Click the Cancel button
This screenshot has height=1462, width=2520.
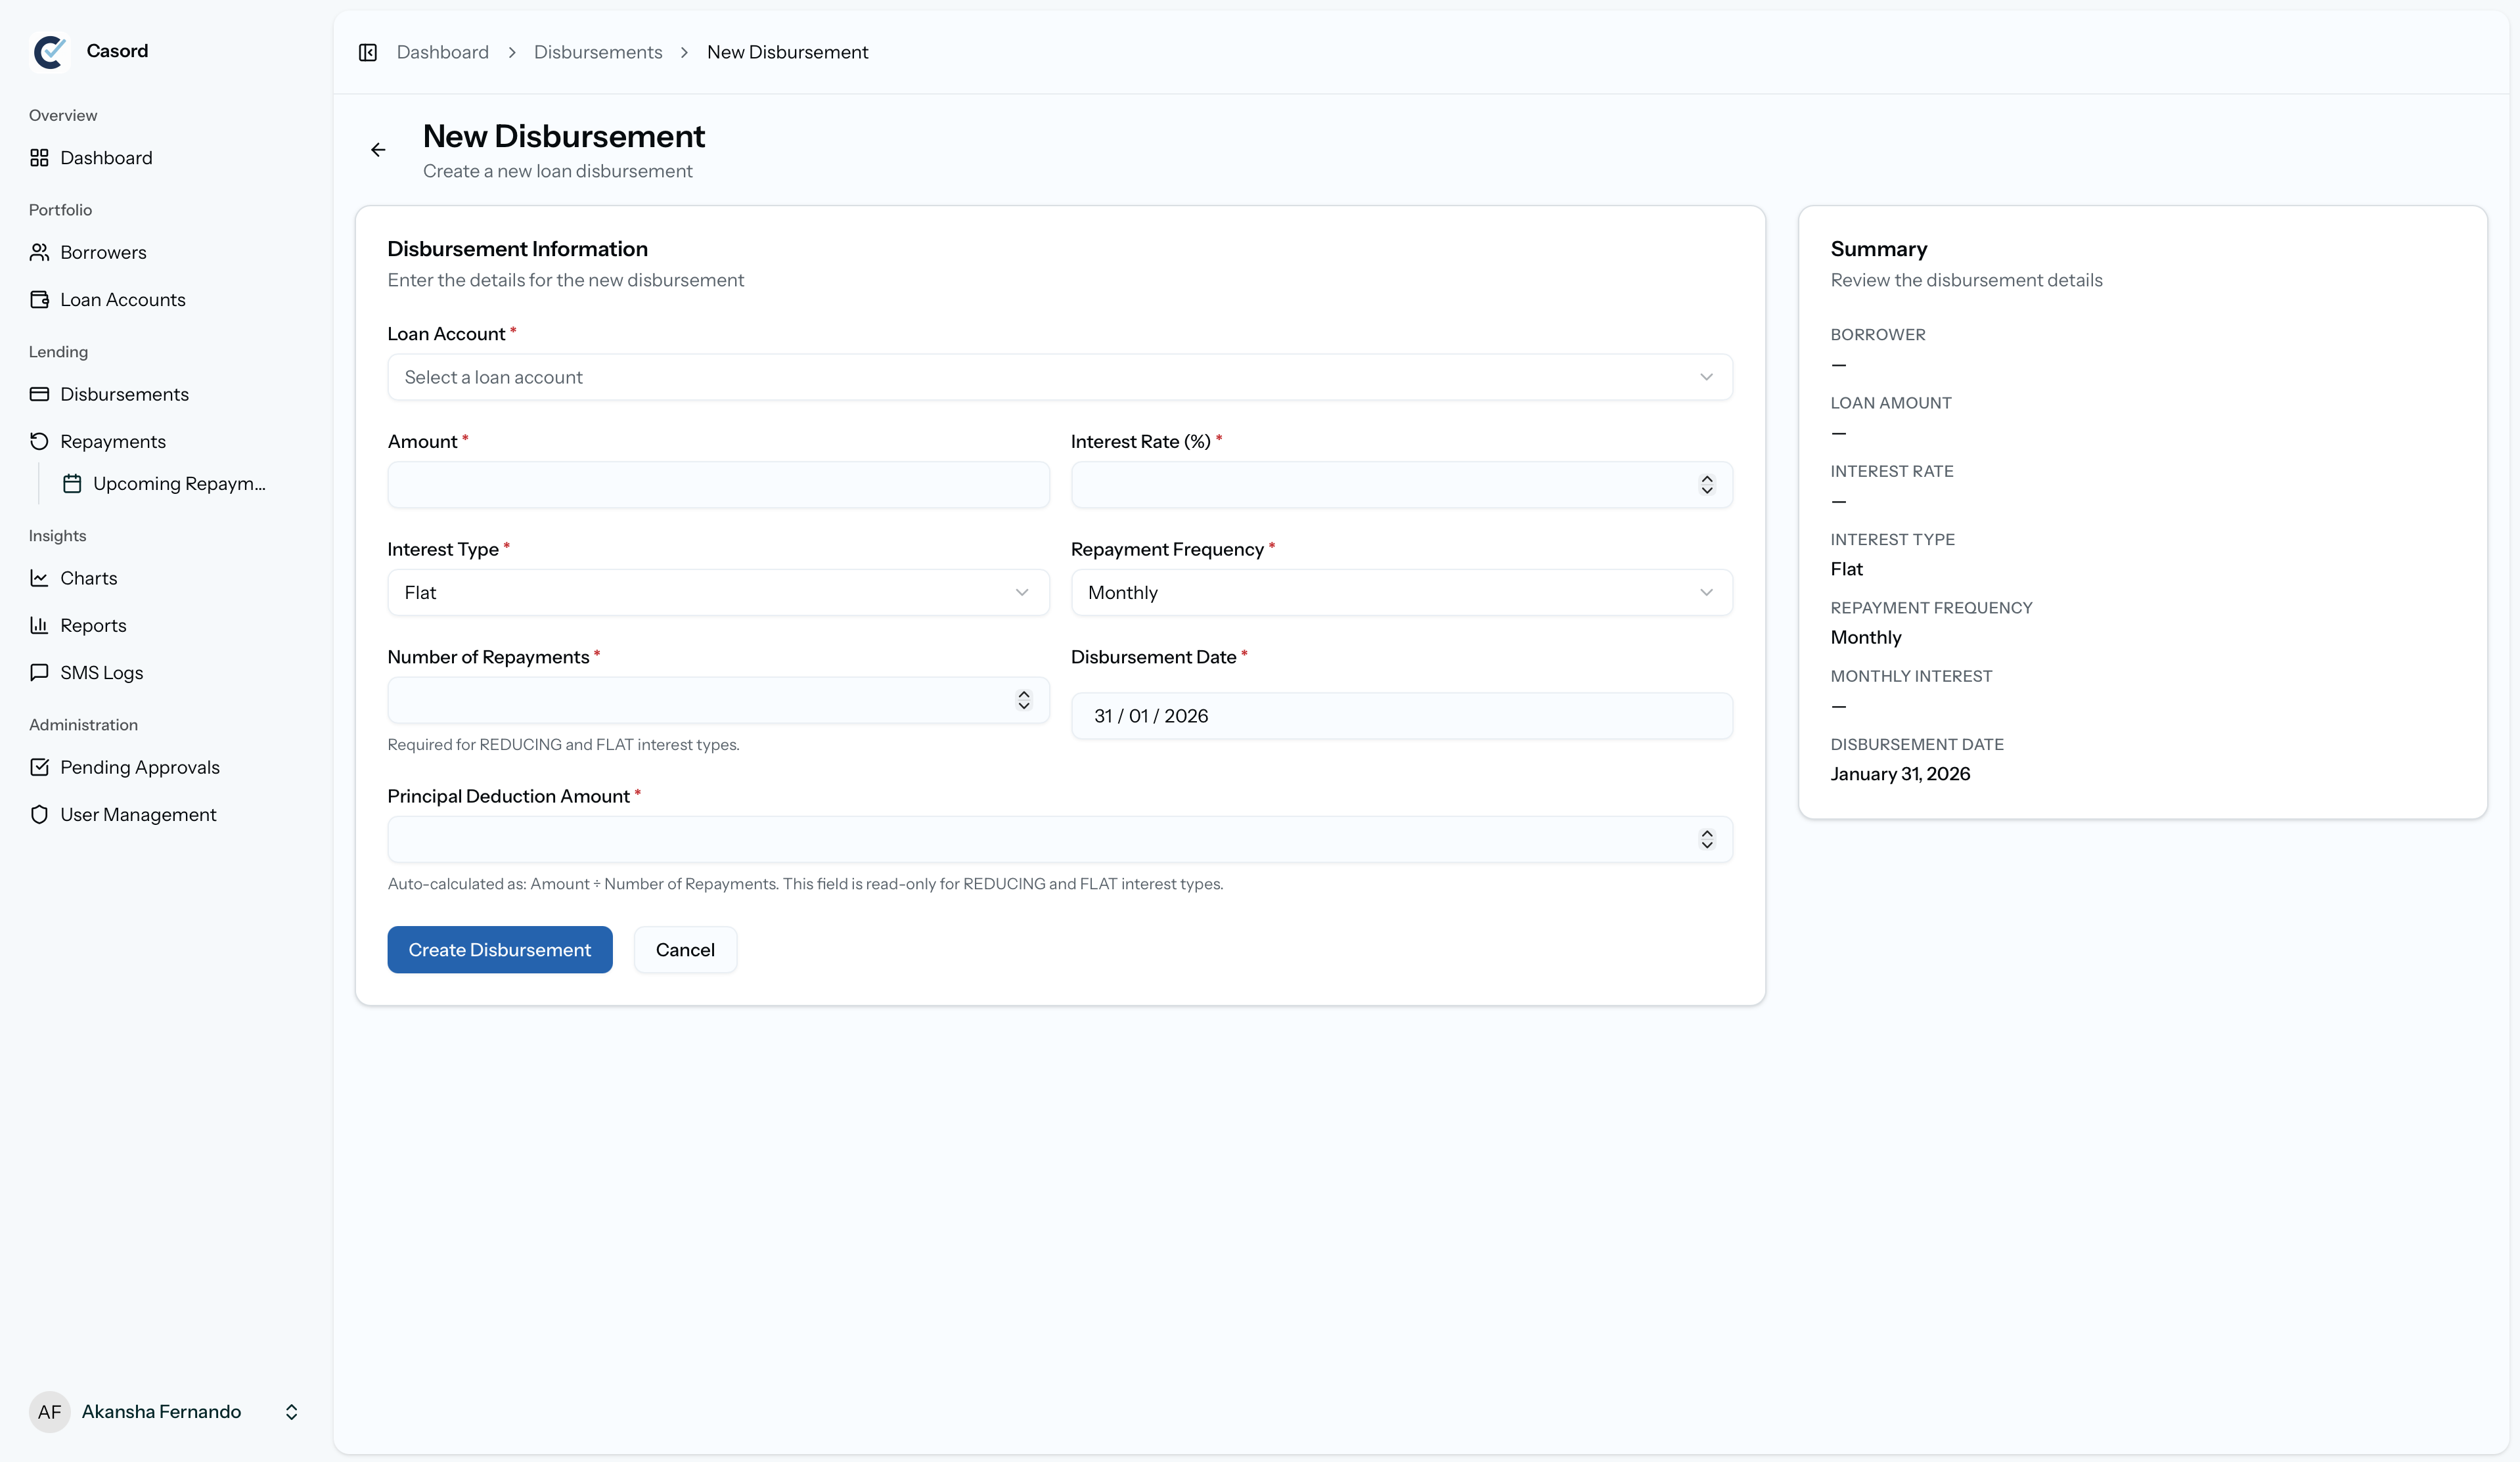[685, 950]
